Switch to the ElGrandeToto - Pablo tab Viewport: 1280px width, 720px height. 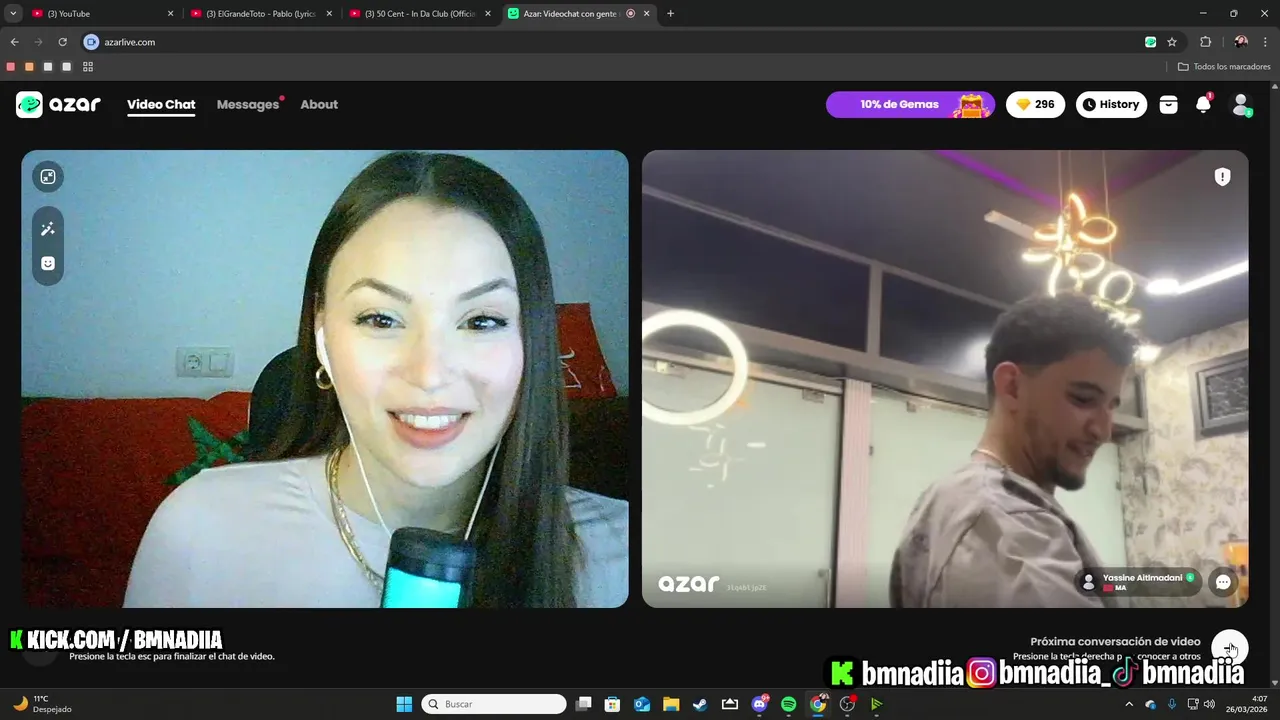[260, 14]
